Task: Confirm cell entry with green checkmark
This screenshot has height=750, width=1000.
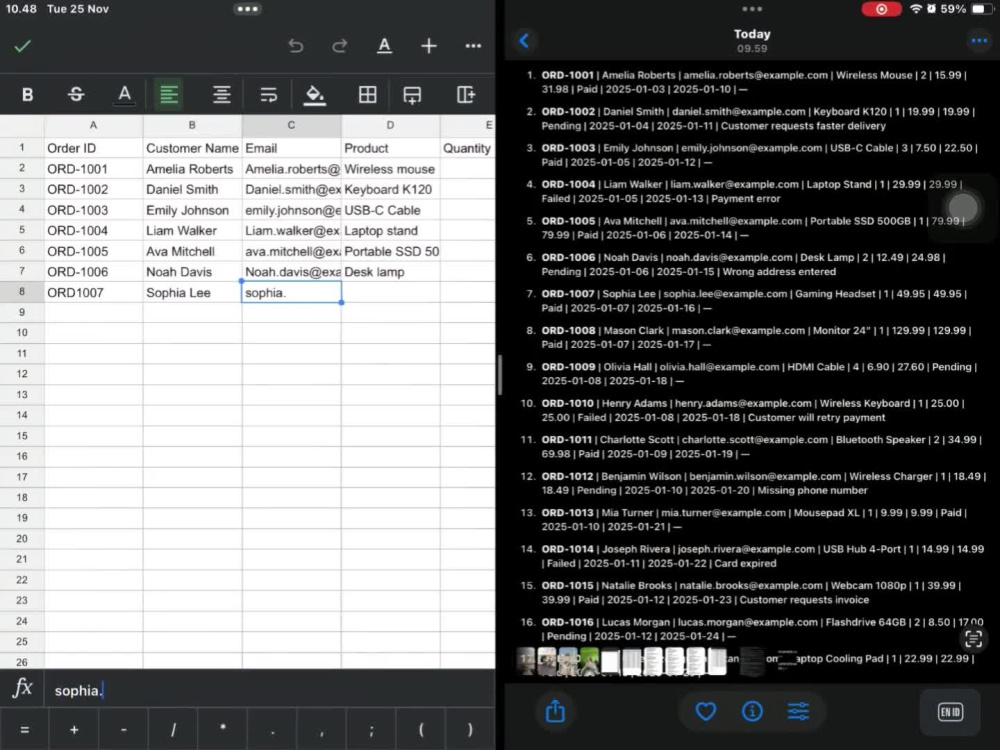Action: click(x=23, y=46)
